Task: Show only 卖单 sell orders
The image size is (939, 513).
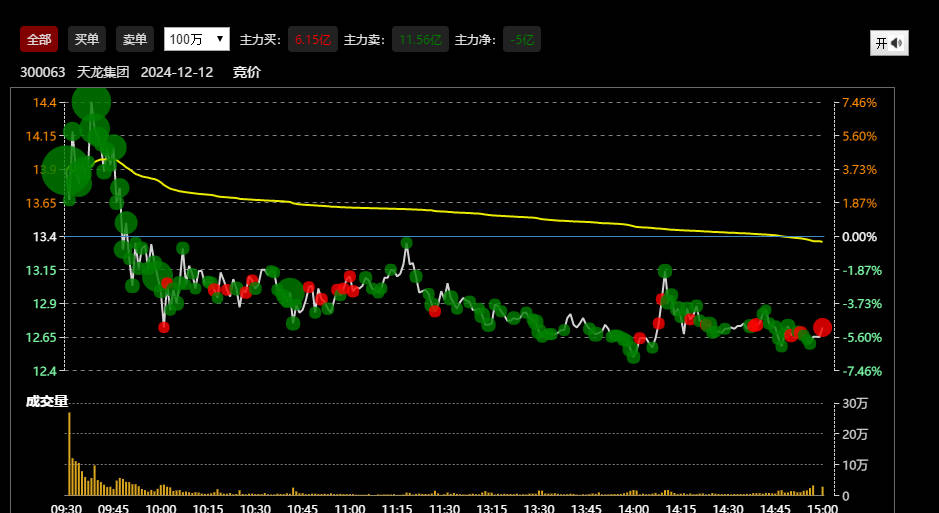Action: click(x=135, y=39)
